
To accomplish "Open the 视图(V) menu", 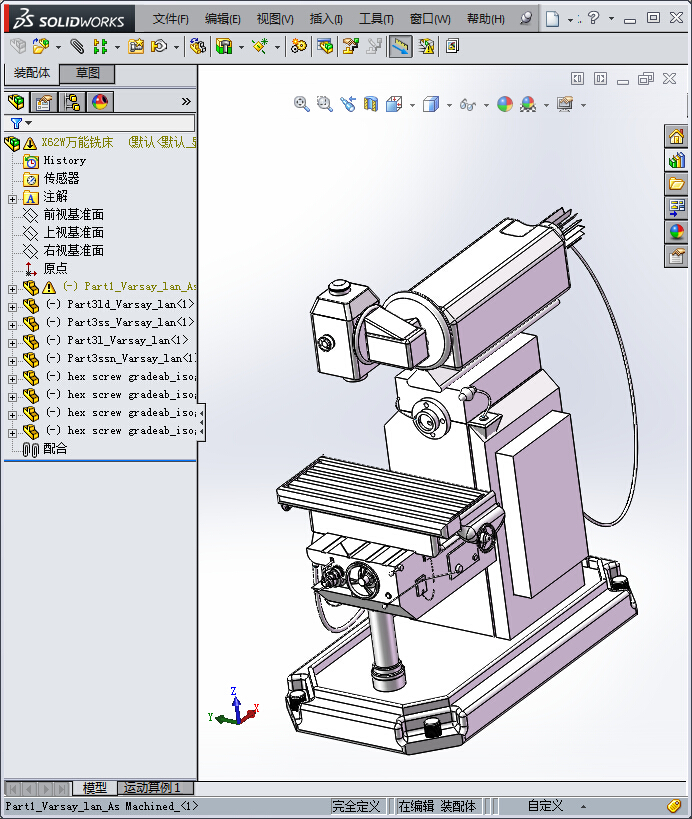I will (x=275, y=19).
